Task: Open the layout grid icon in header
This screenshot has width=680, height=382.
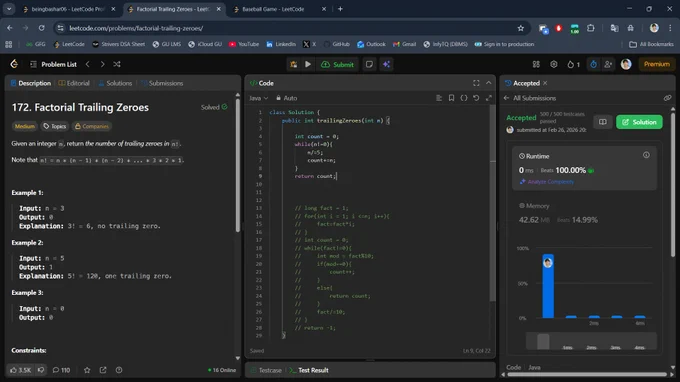Action: click(536, 64)
